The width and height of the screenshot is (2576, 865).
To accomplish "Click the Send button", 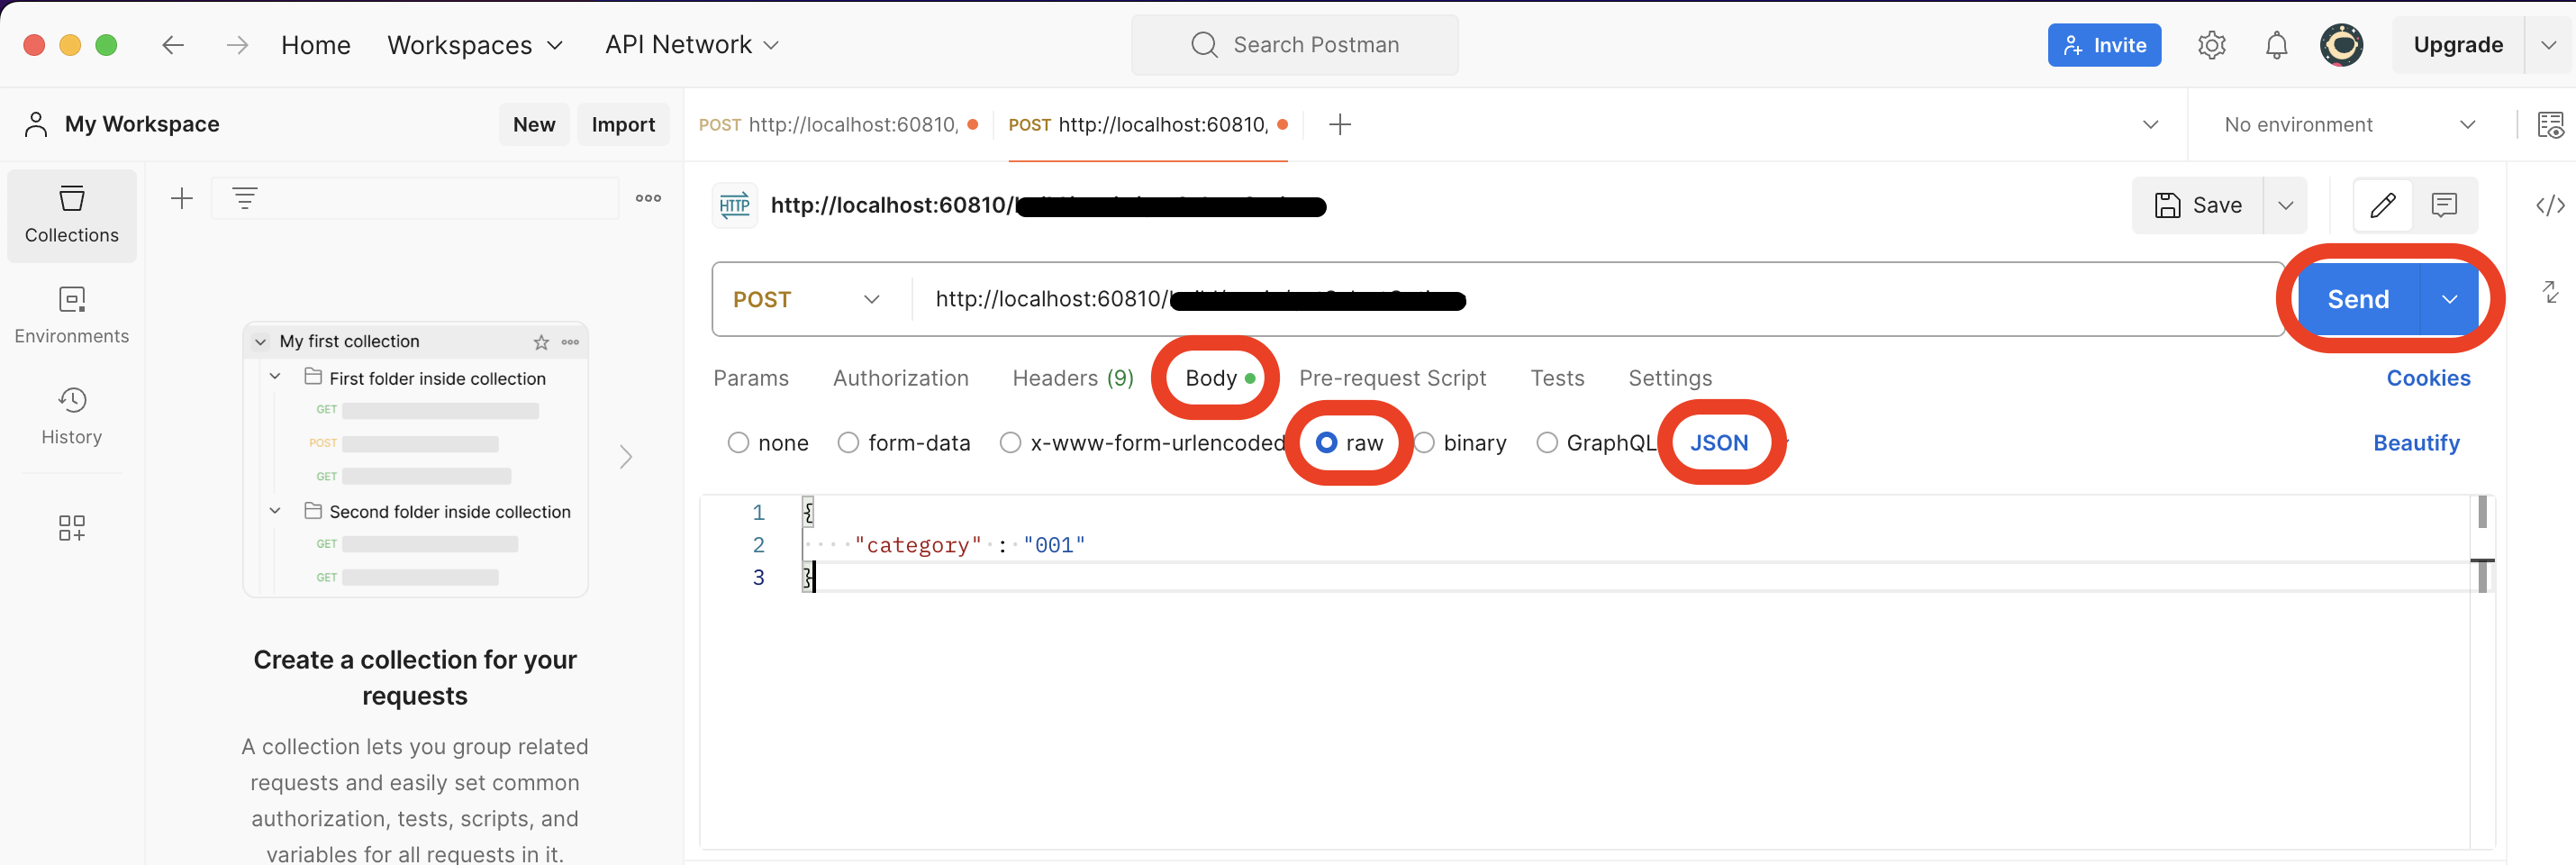I will [2358, 299].
